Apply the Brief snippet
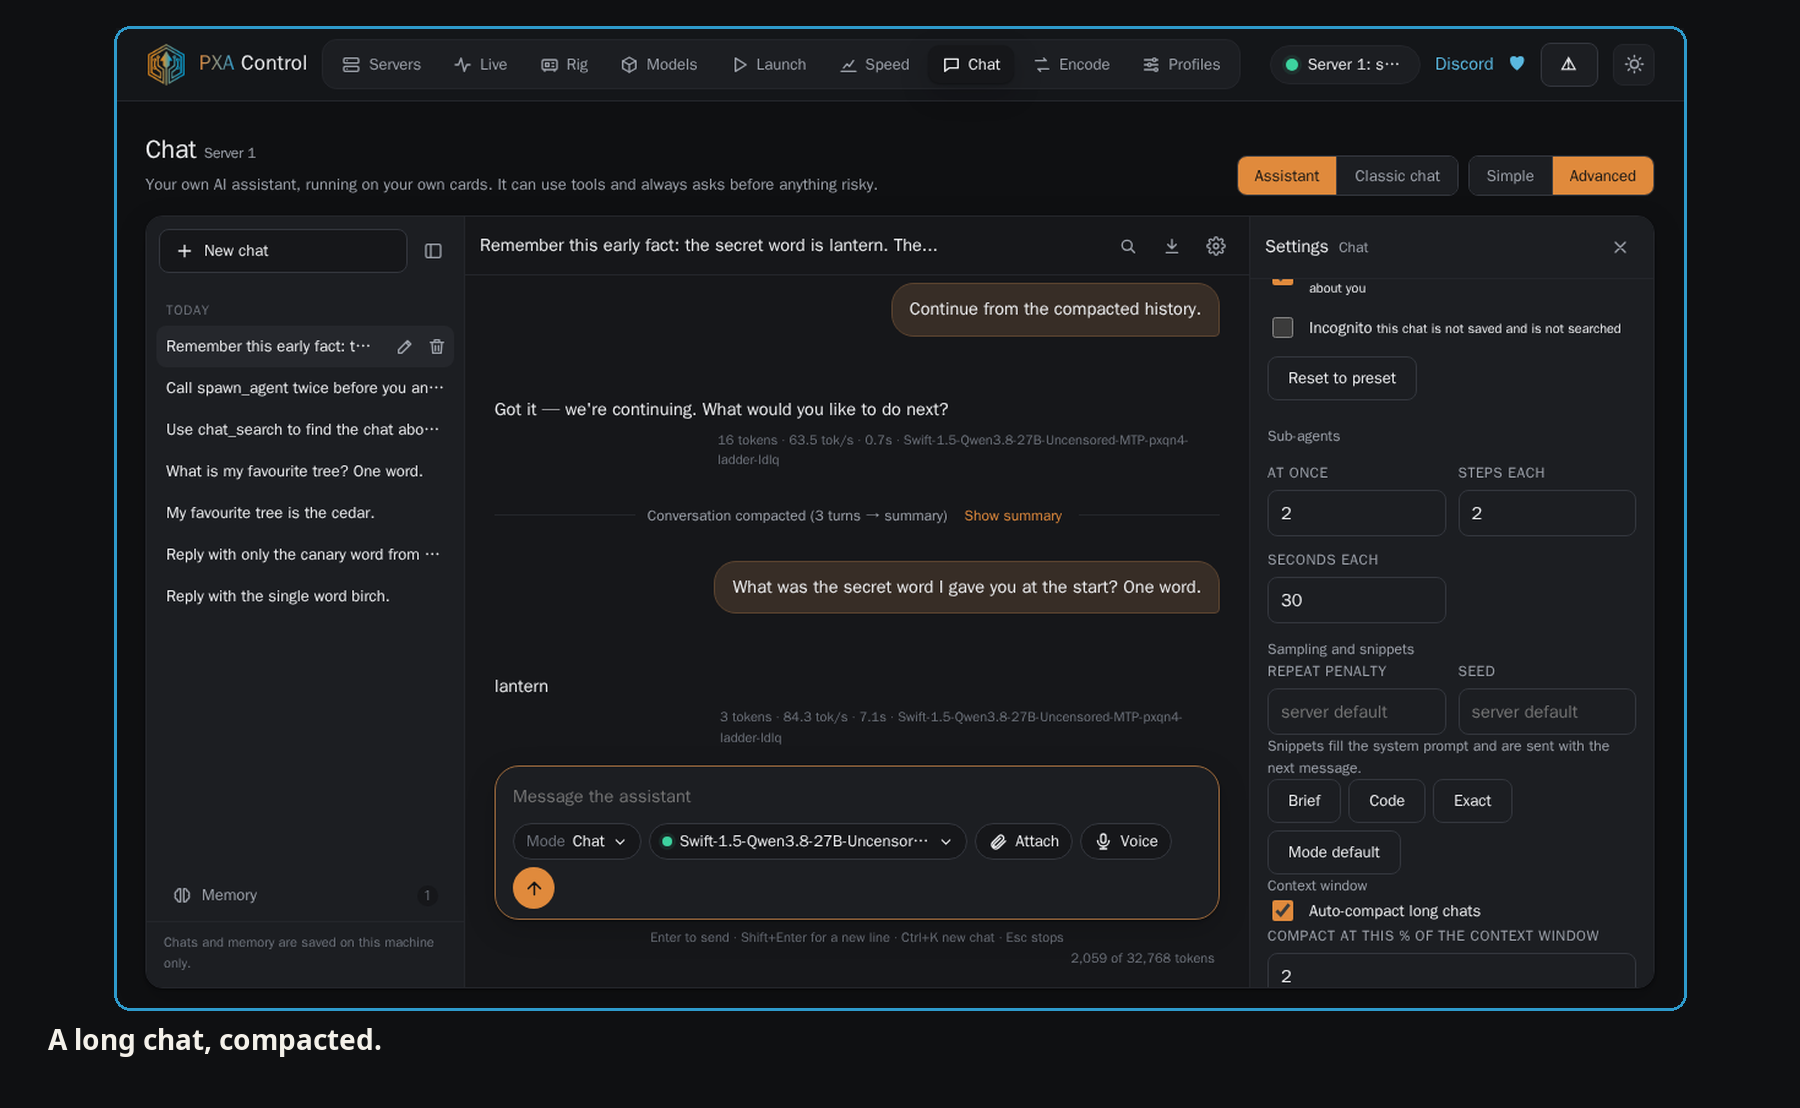This screenshot has width=1800, height=1108. coord(1304,801)
